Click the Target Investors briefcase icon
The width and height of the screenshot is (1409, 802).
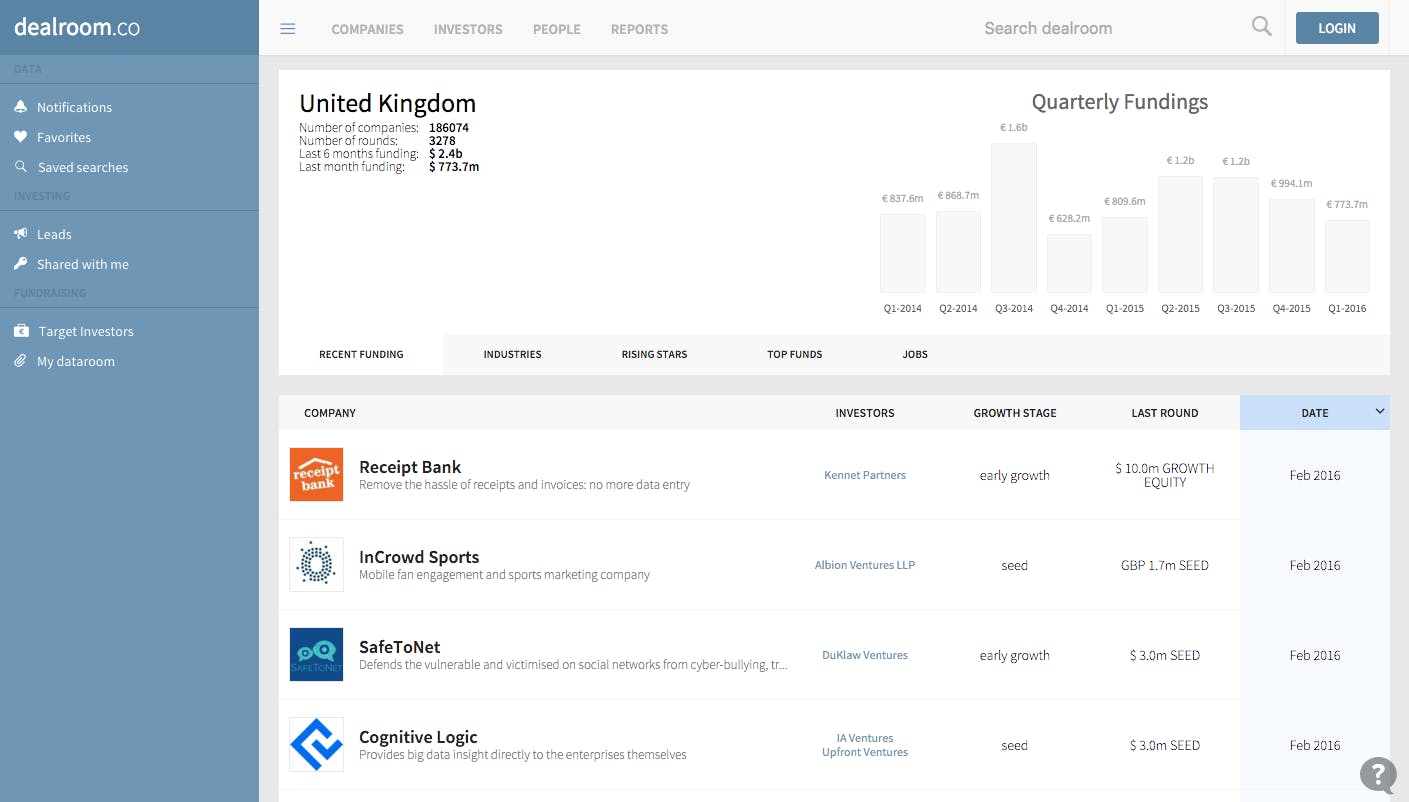(x=20, y=331)
